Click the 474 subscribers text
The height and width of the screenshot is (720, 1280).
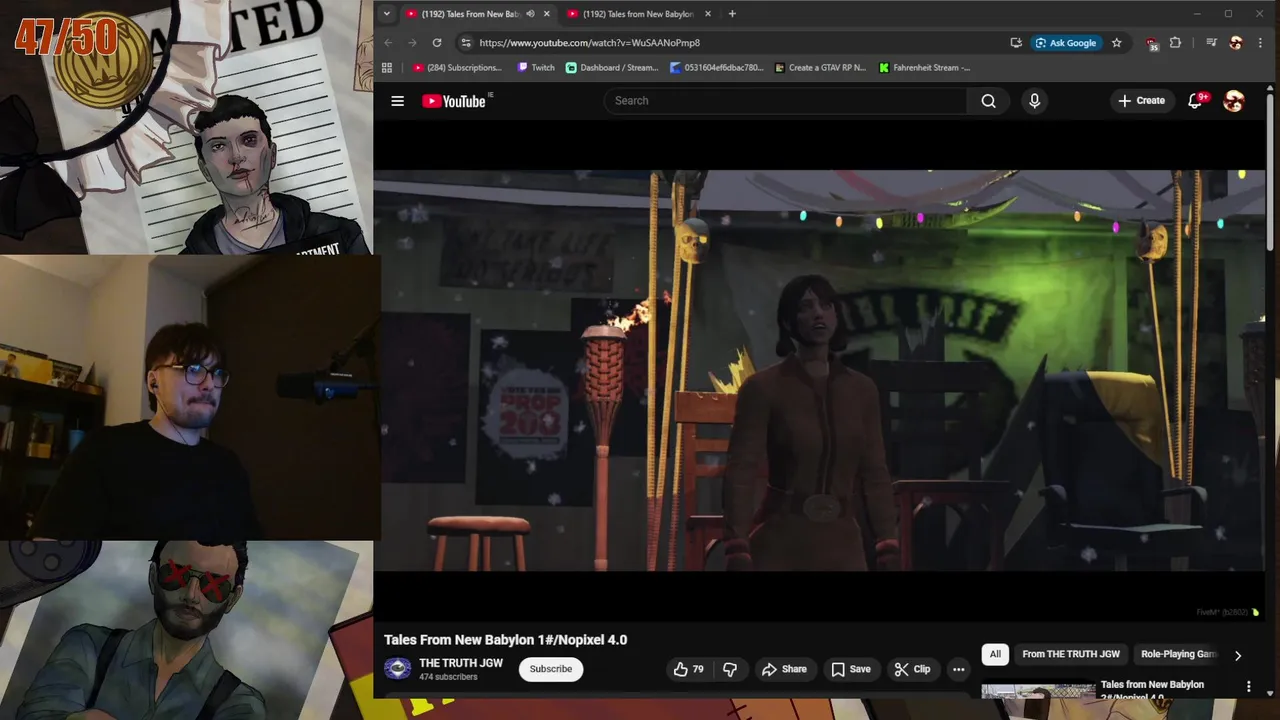click(448, 677)
